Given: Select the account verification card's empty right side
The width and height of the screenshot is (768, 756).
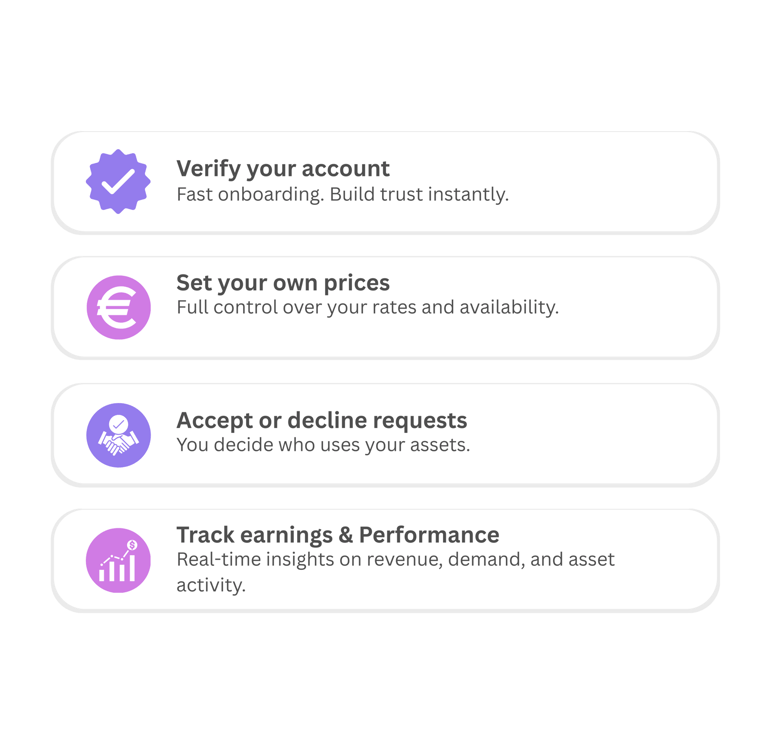Looking at the screenshot, I should tap(620, 182).
